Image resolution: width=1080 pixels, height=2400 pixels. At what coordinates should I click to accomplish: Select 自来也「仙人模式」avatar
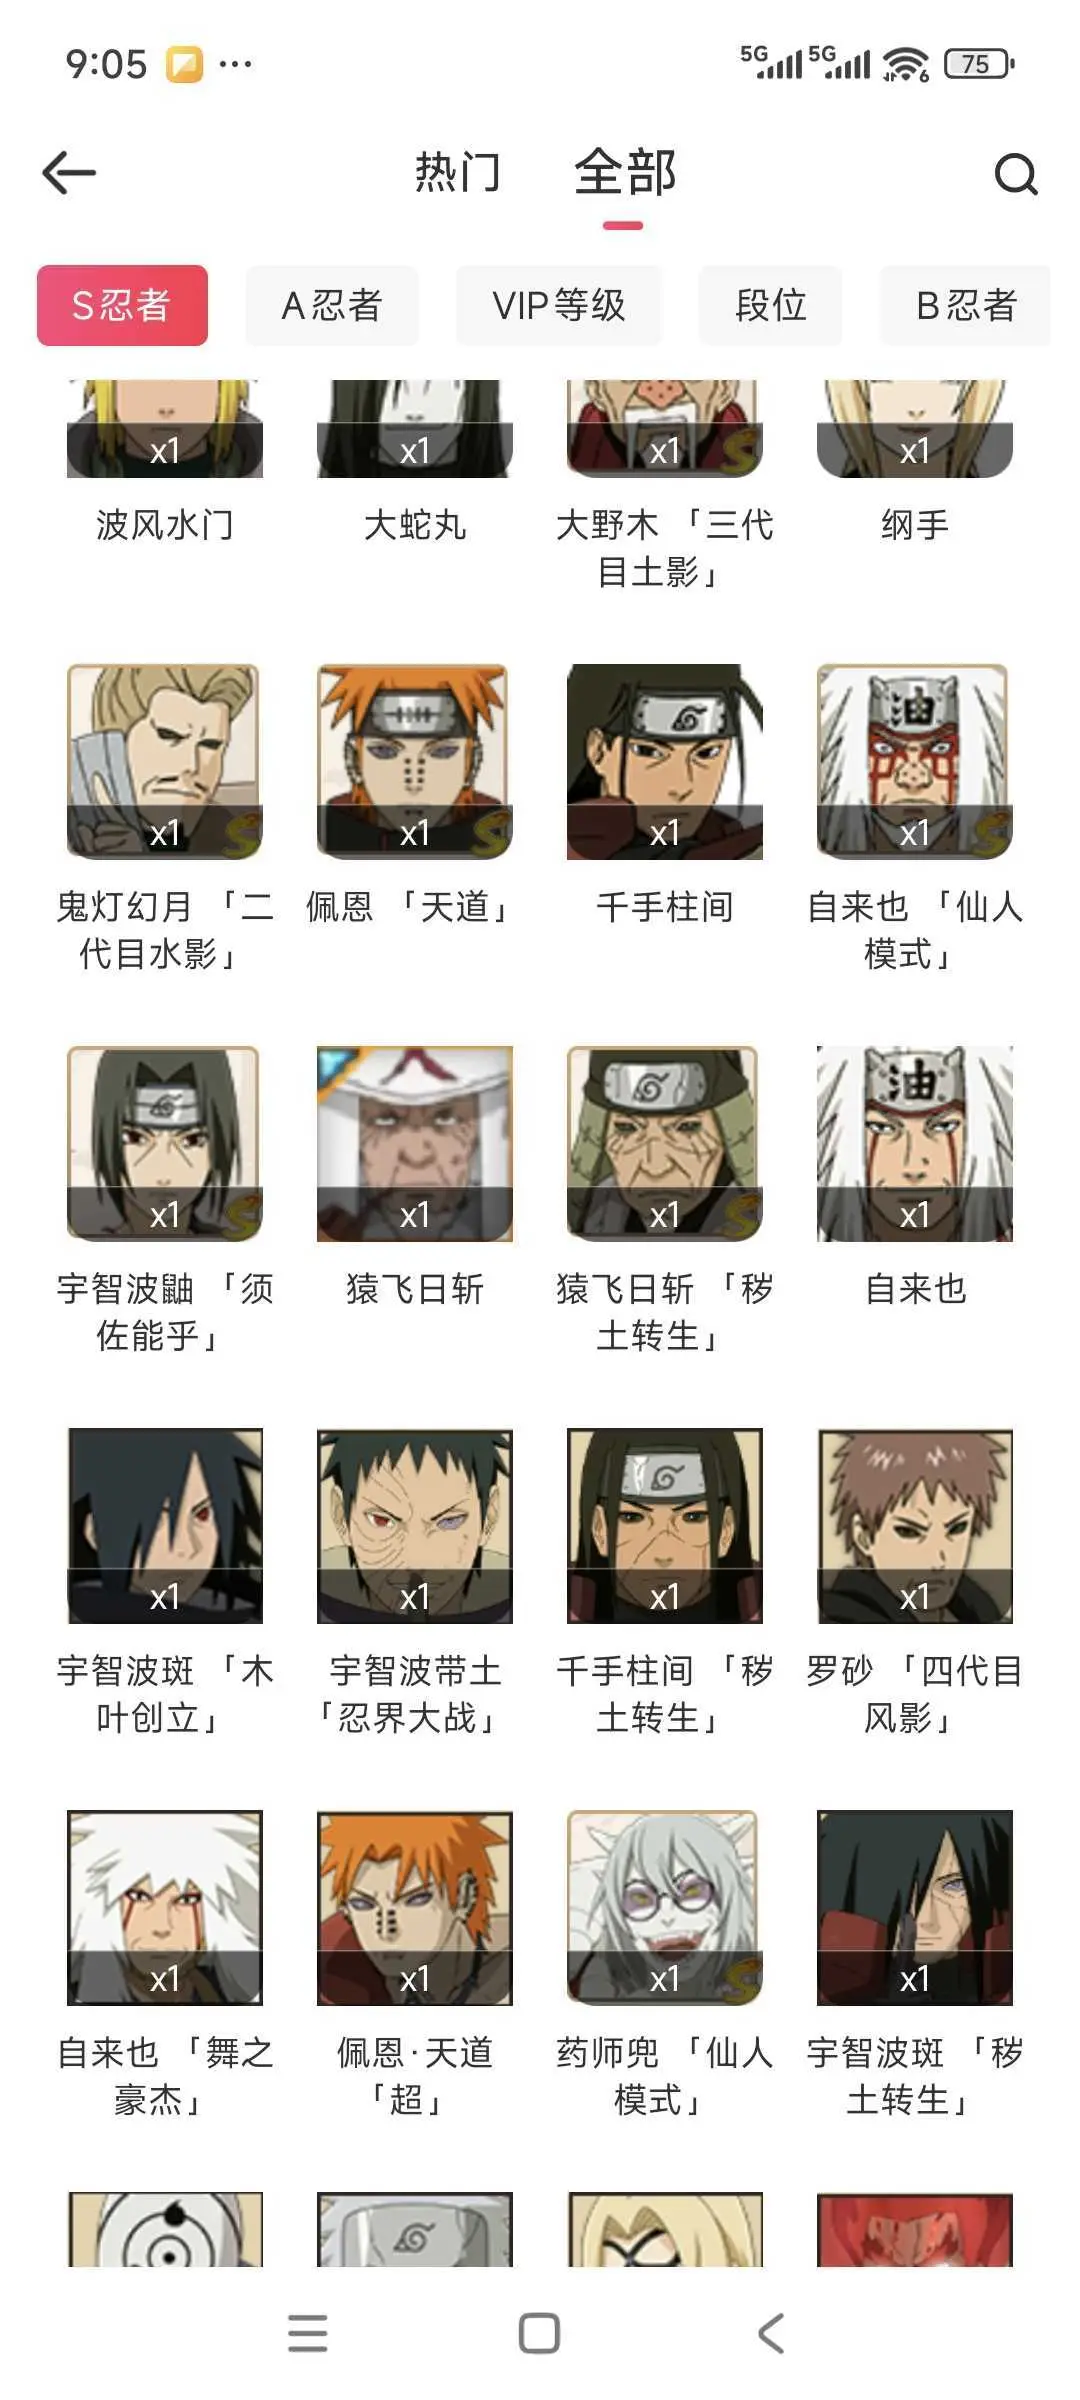tap(915, 762)
